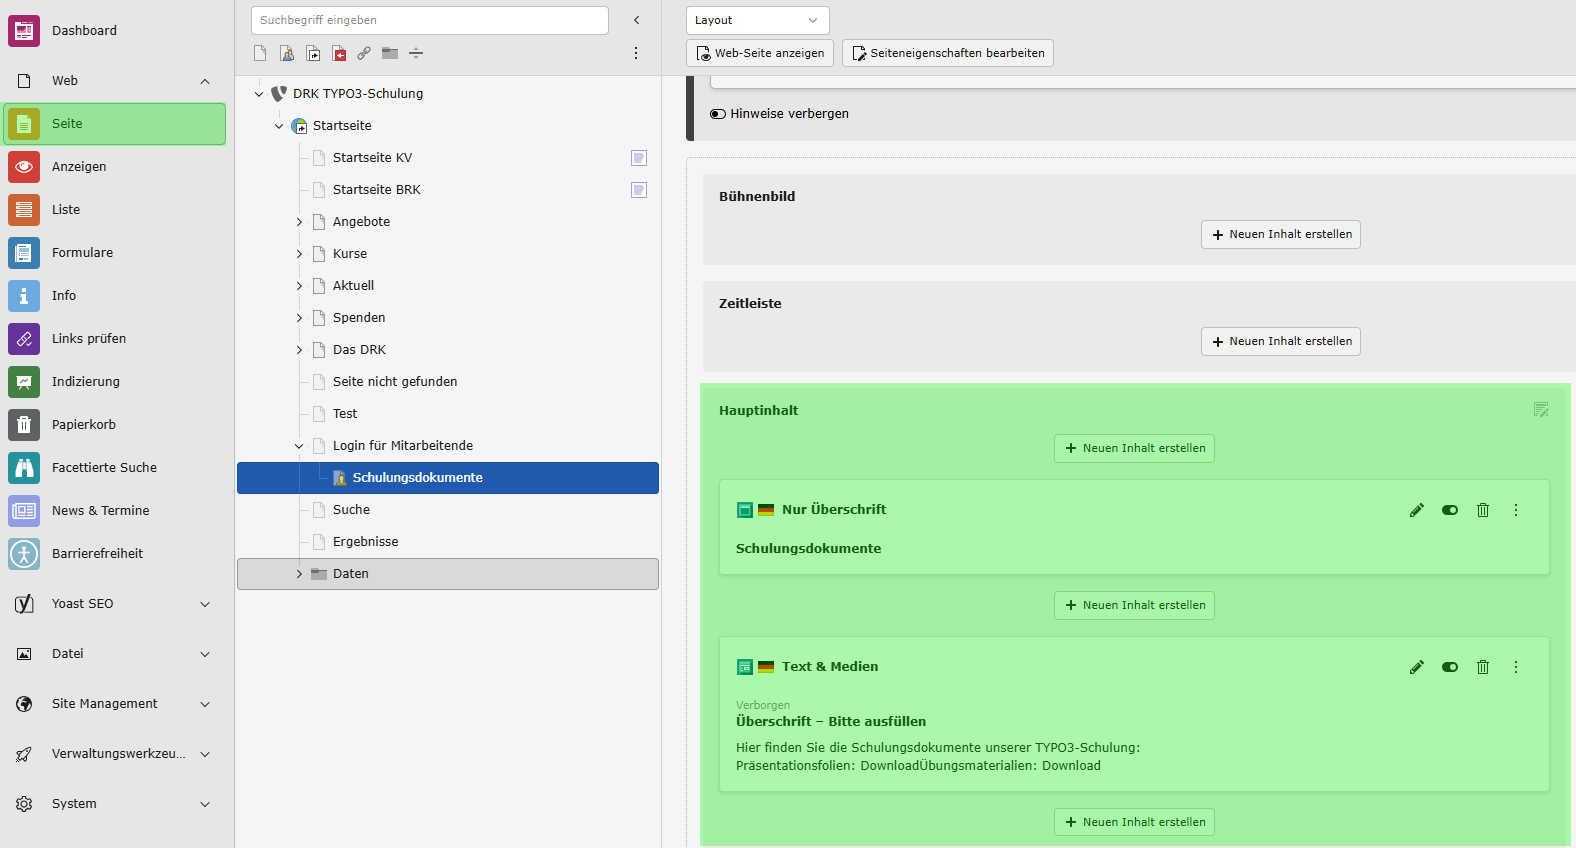The height and width of the screenshot is (848, 1576).
Task: Pick the shortcut page type icon
Action: (313, 53)
